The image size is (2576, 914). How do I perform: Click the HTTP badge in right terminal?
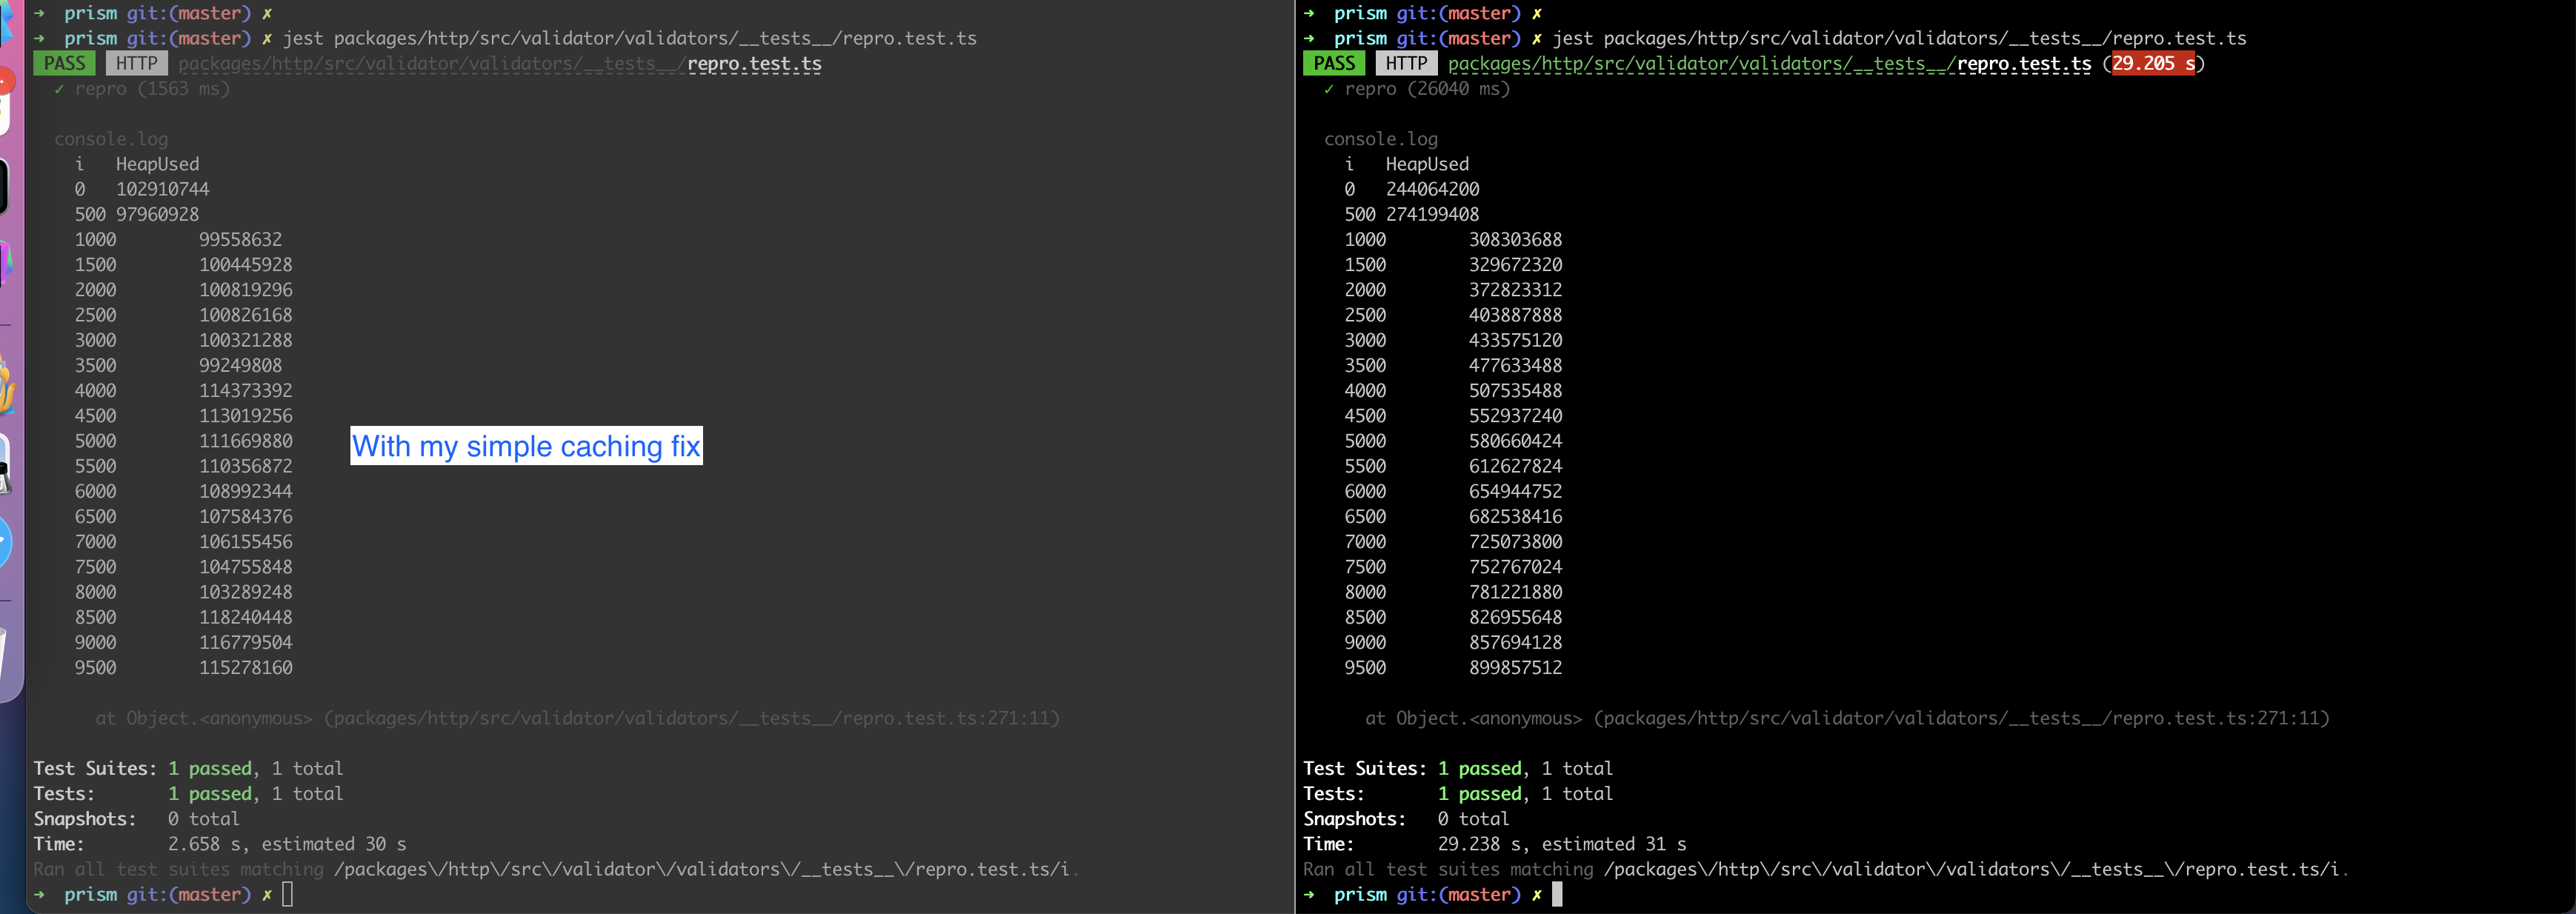1406,63
